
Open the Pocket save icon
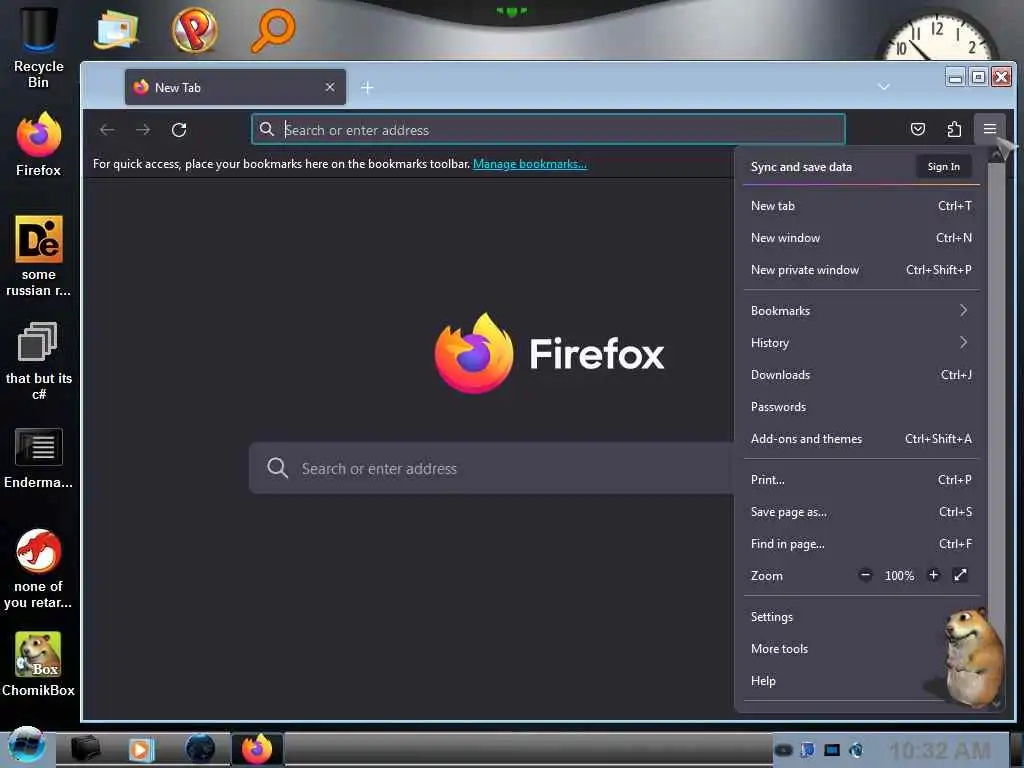(918, 129)
